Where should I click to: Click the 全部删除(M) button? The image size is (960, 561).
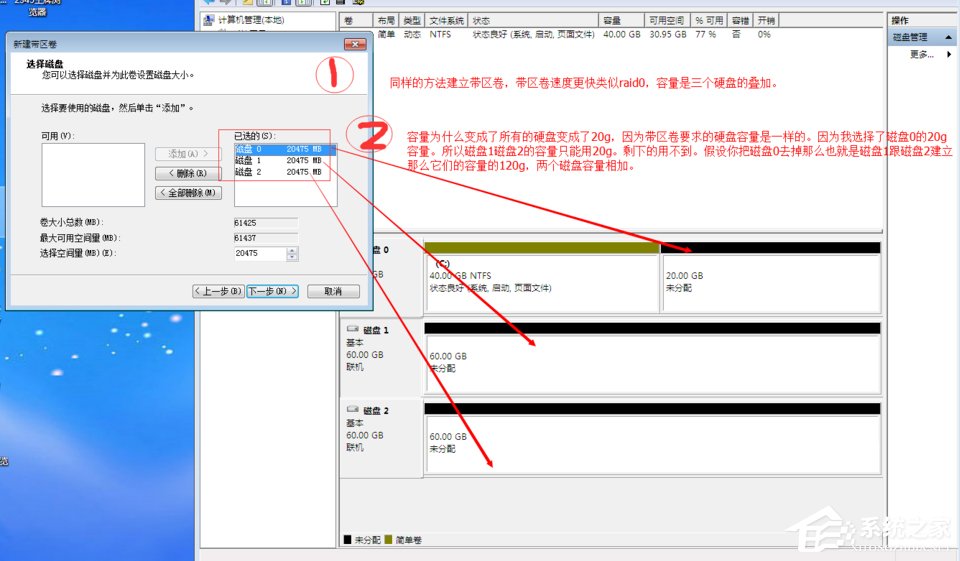point(188,192)
